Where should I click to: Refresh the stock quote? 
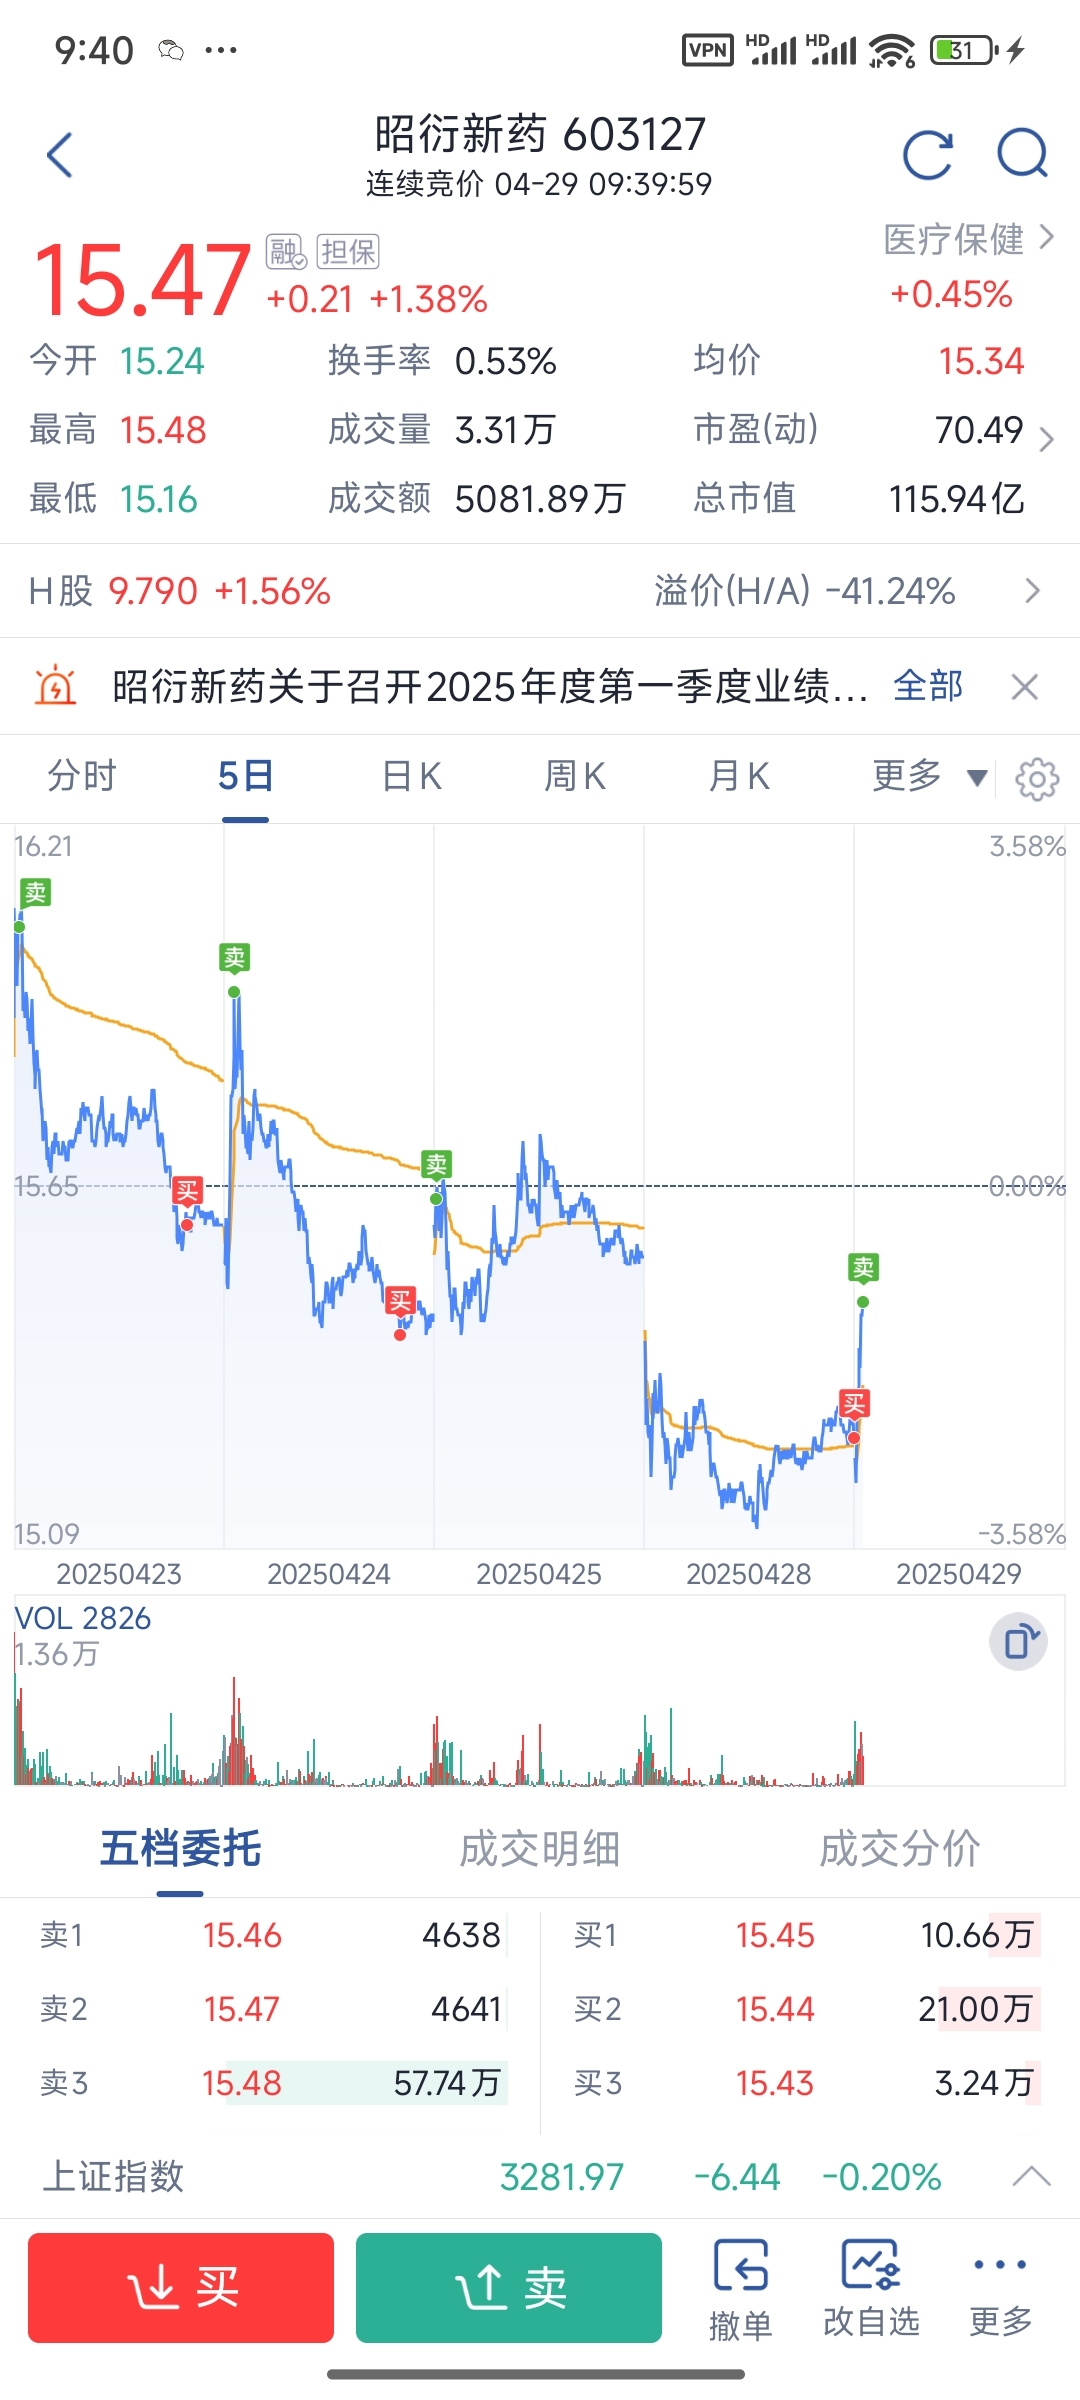pos(928,155)
